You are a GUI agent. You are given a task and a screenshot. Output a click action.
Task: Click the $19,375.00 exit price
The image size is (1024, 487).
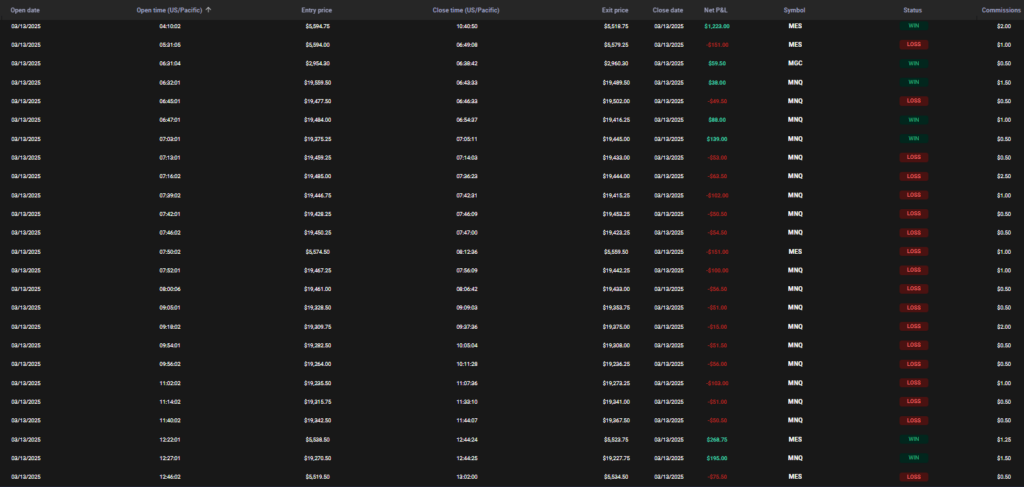616,326
